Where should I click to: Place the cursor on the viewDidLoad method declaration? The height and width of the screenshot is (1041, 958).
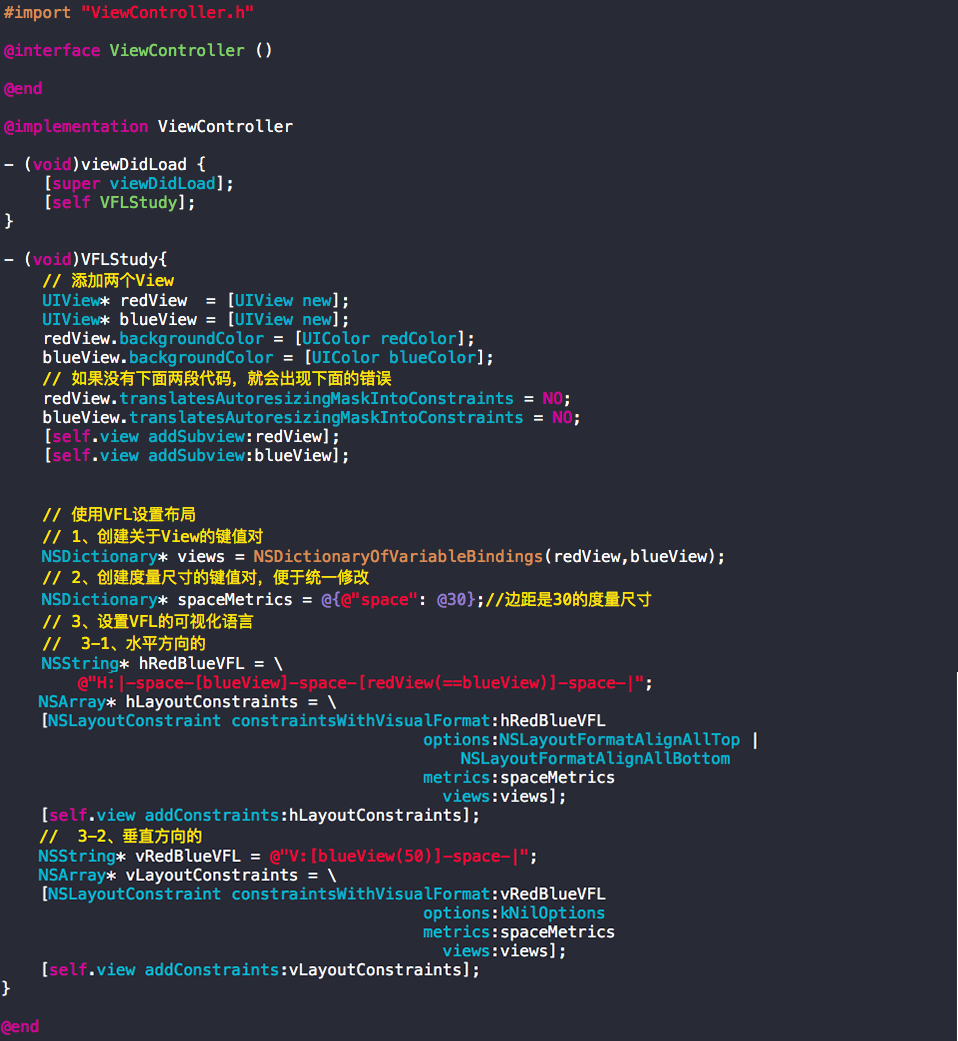click(x=105, y=164)
